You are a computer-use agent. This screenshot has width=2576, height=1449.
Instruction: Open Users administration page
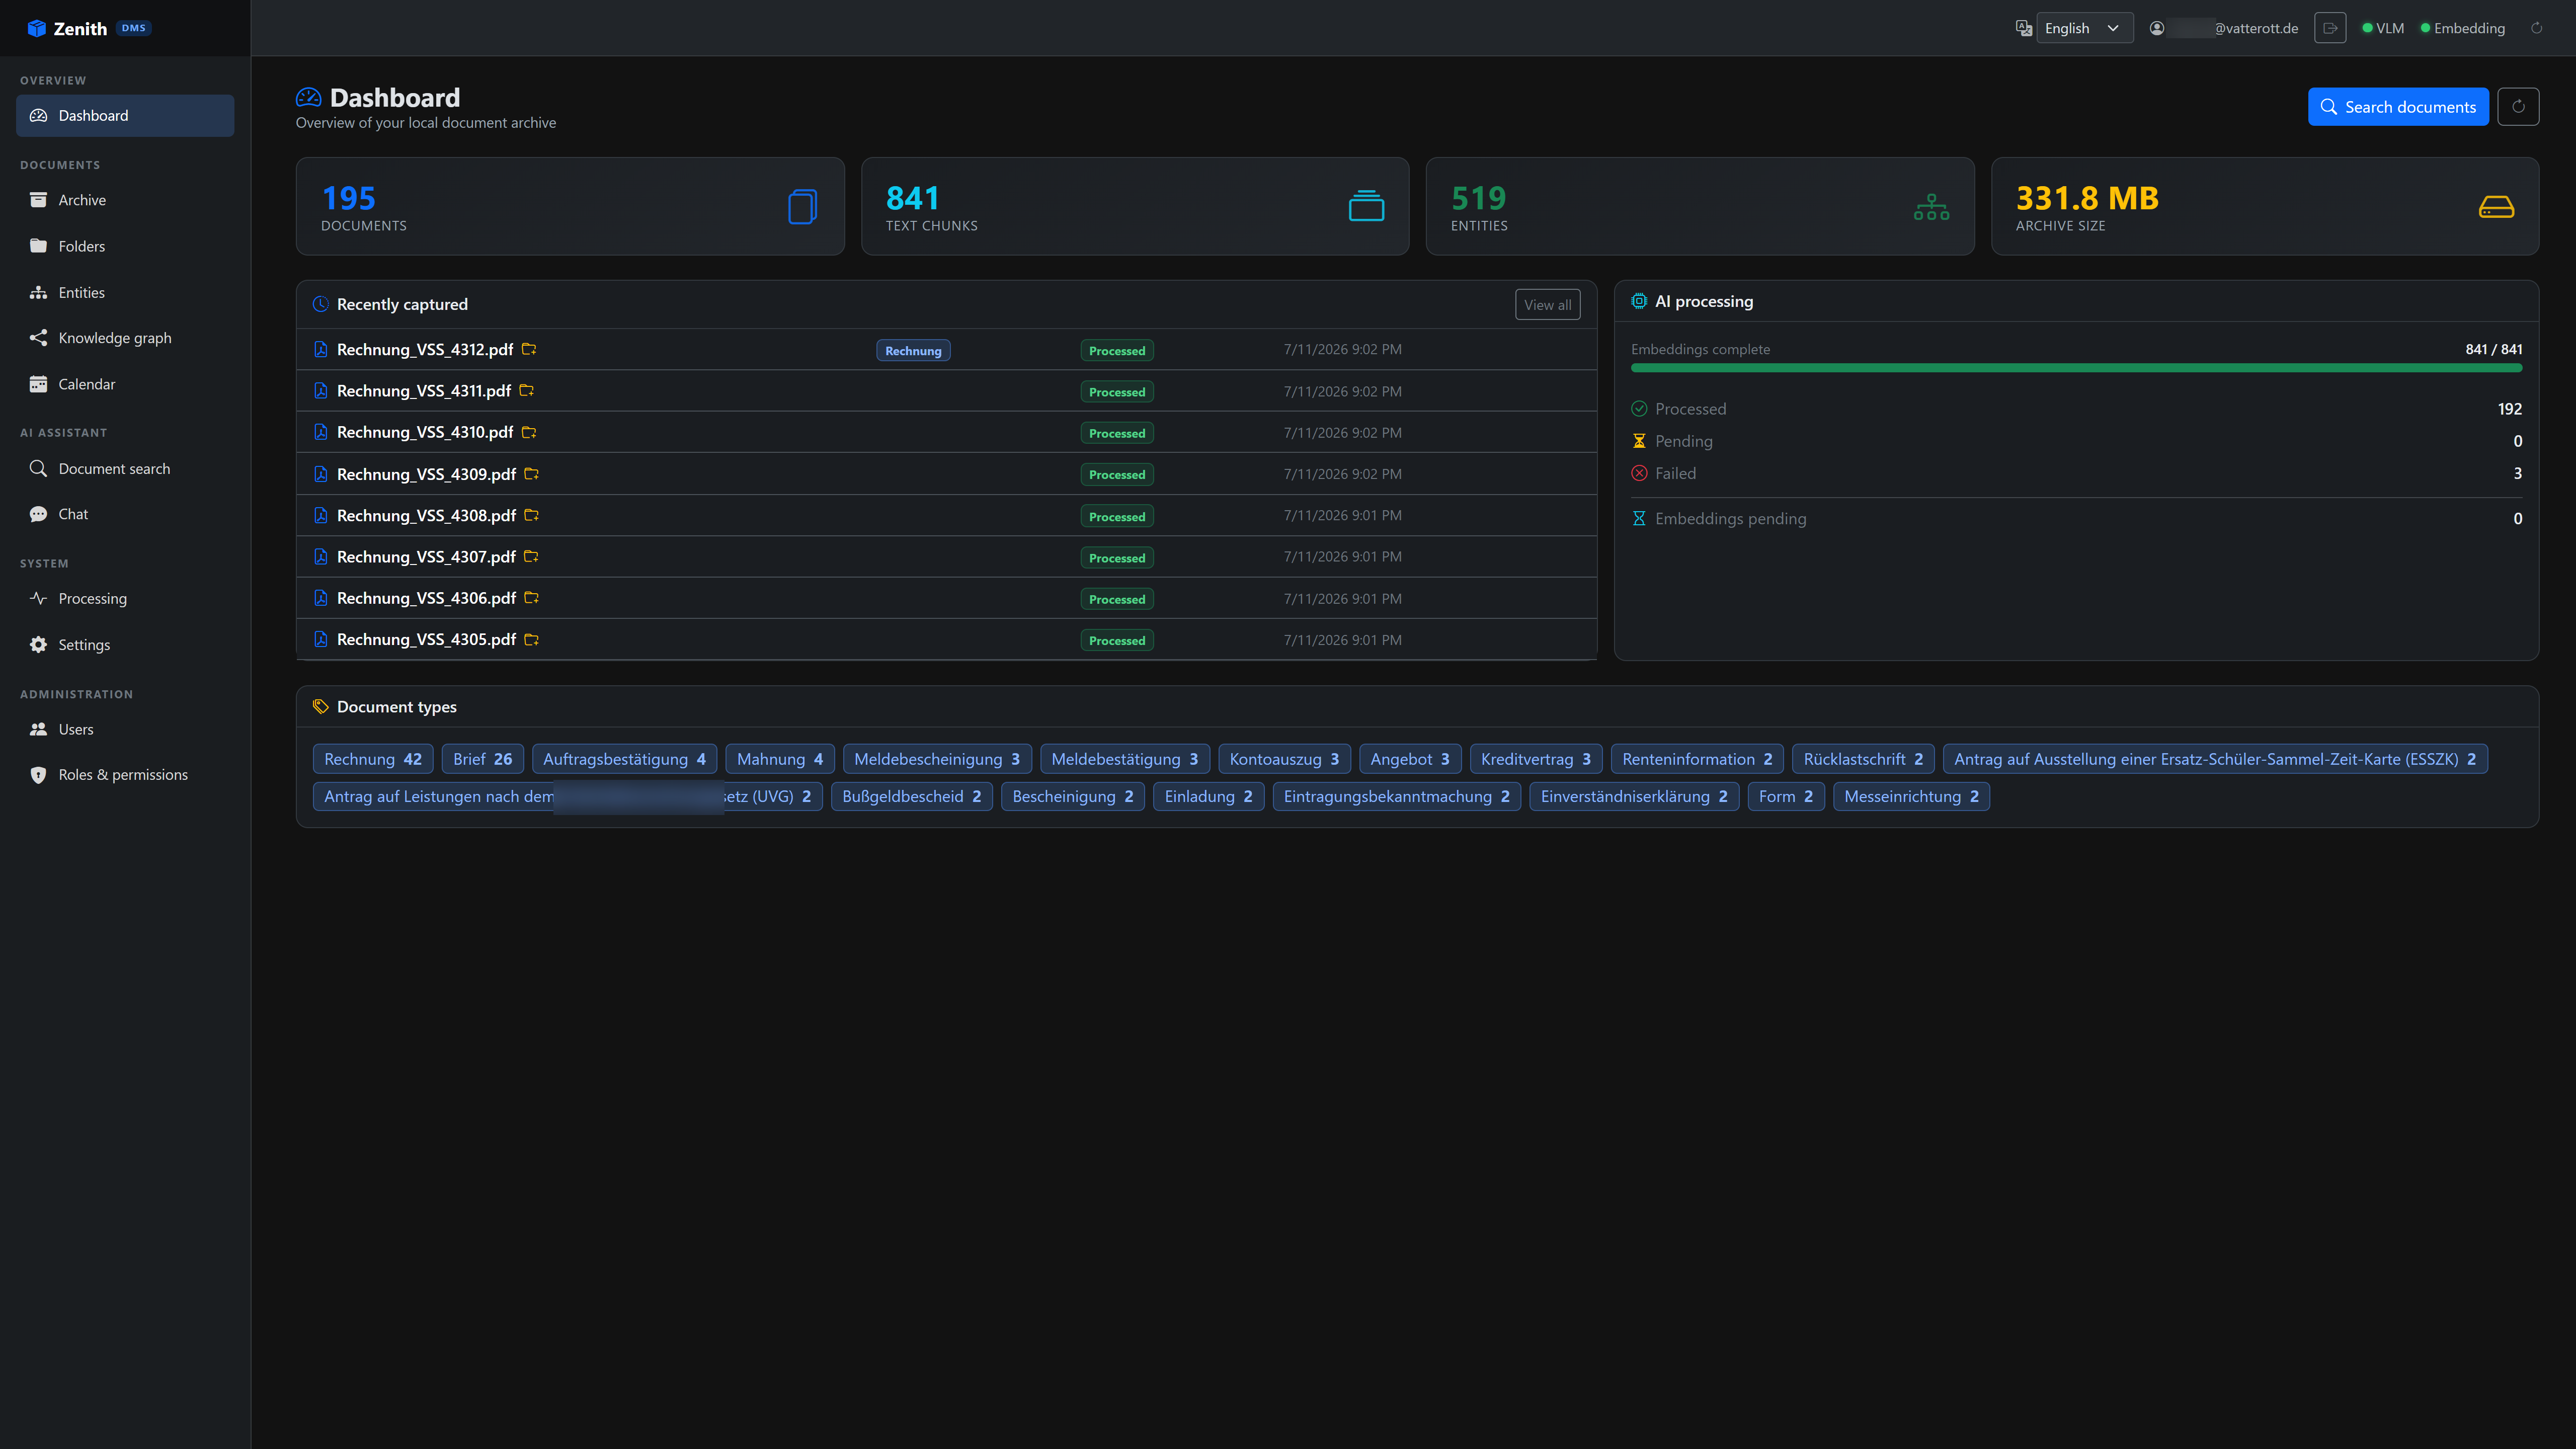[125, 729]
